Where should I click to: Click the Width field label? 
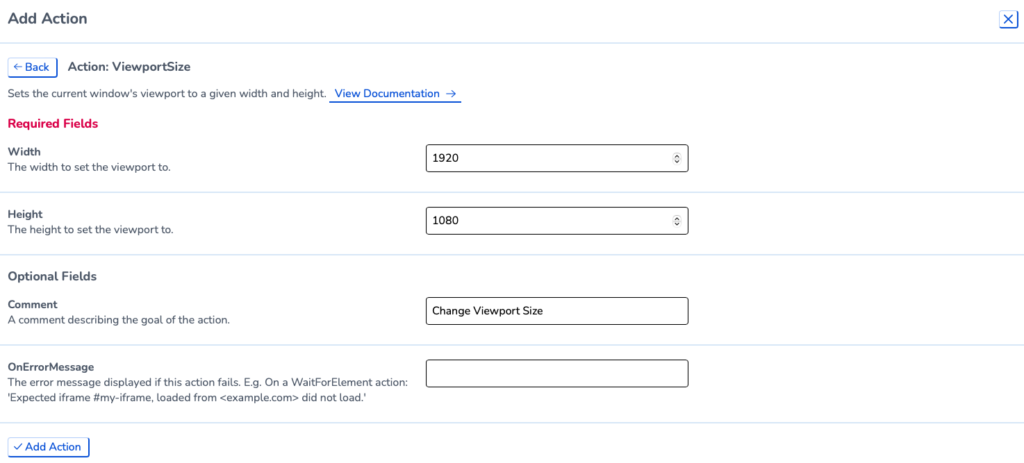(x=24, y=152)
